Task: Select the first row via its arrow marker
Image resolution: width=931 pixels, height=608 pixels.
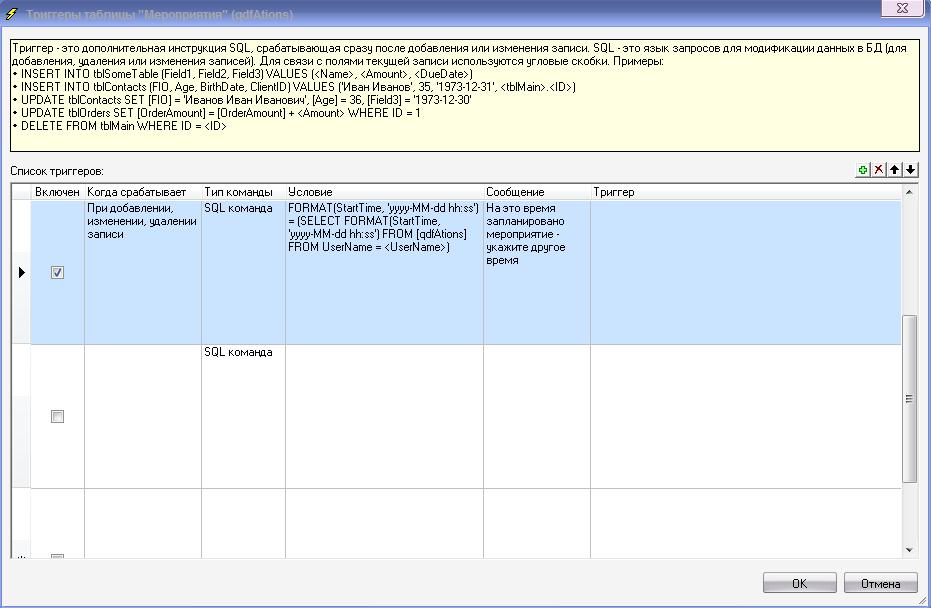Action: (x=21, y=272)
